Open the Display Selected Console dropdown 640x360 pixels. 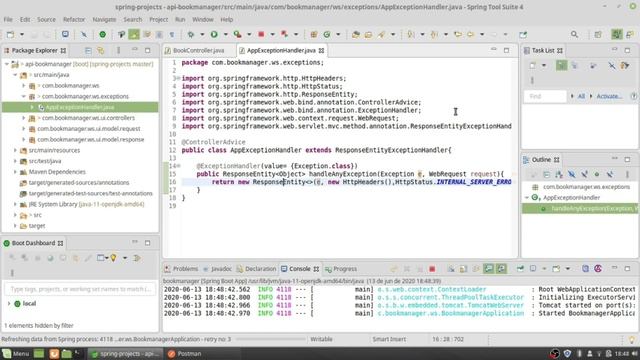click(x=544, y=269)
